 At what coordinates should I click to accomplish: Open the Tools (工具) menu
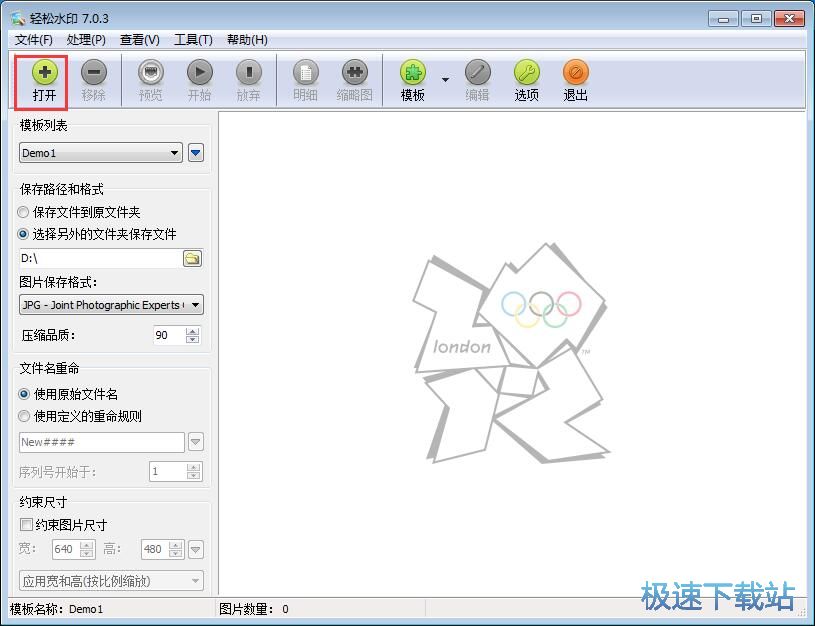[193, 40]
